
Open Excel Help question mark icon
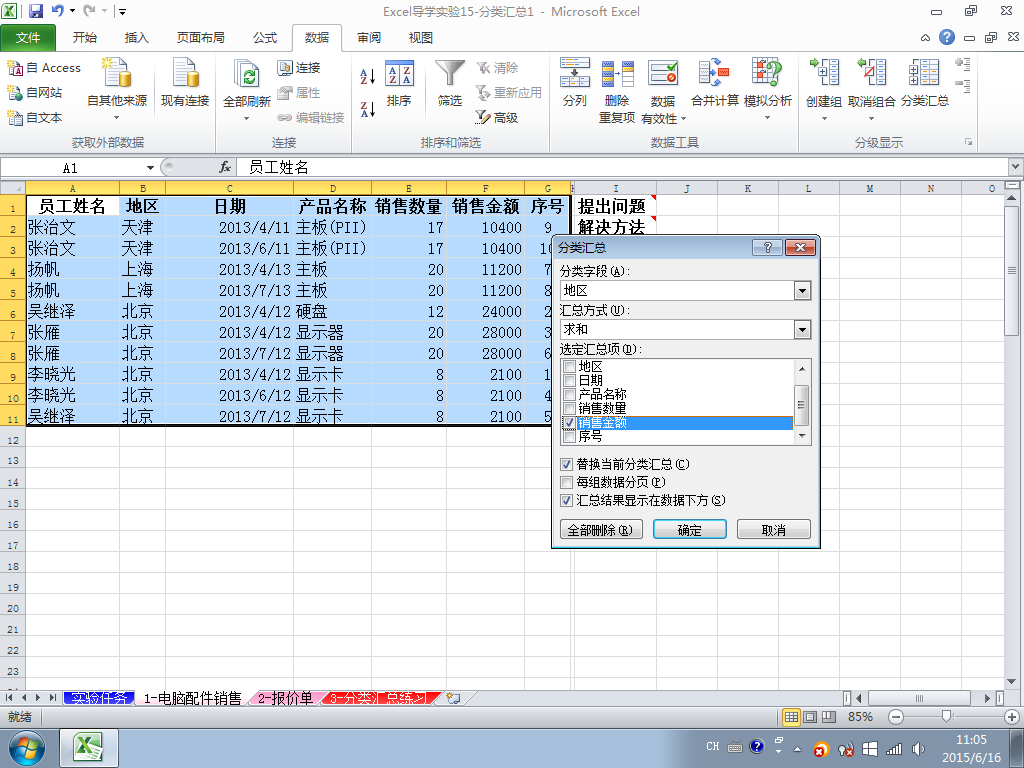(x=947, y=37)
